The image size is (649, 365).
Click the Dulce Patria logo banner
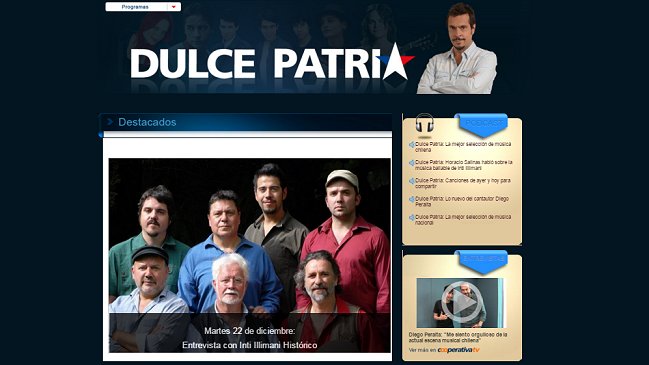click(x=272, y=64)
